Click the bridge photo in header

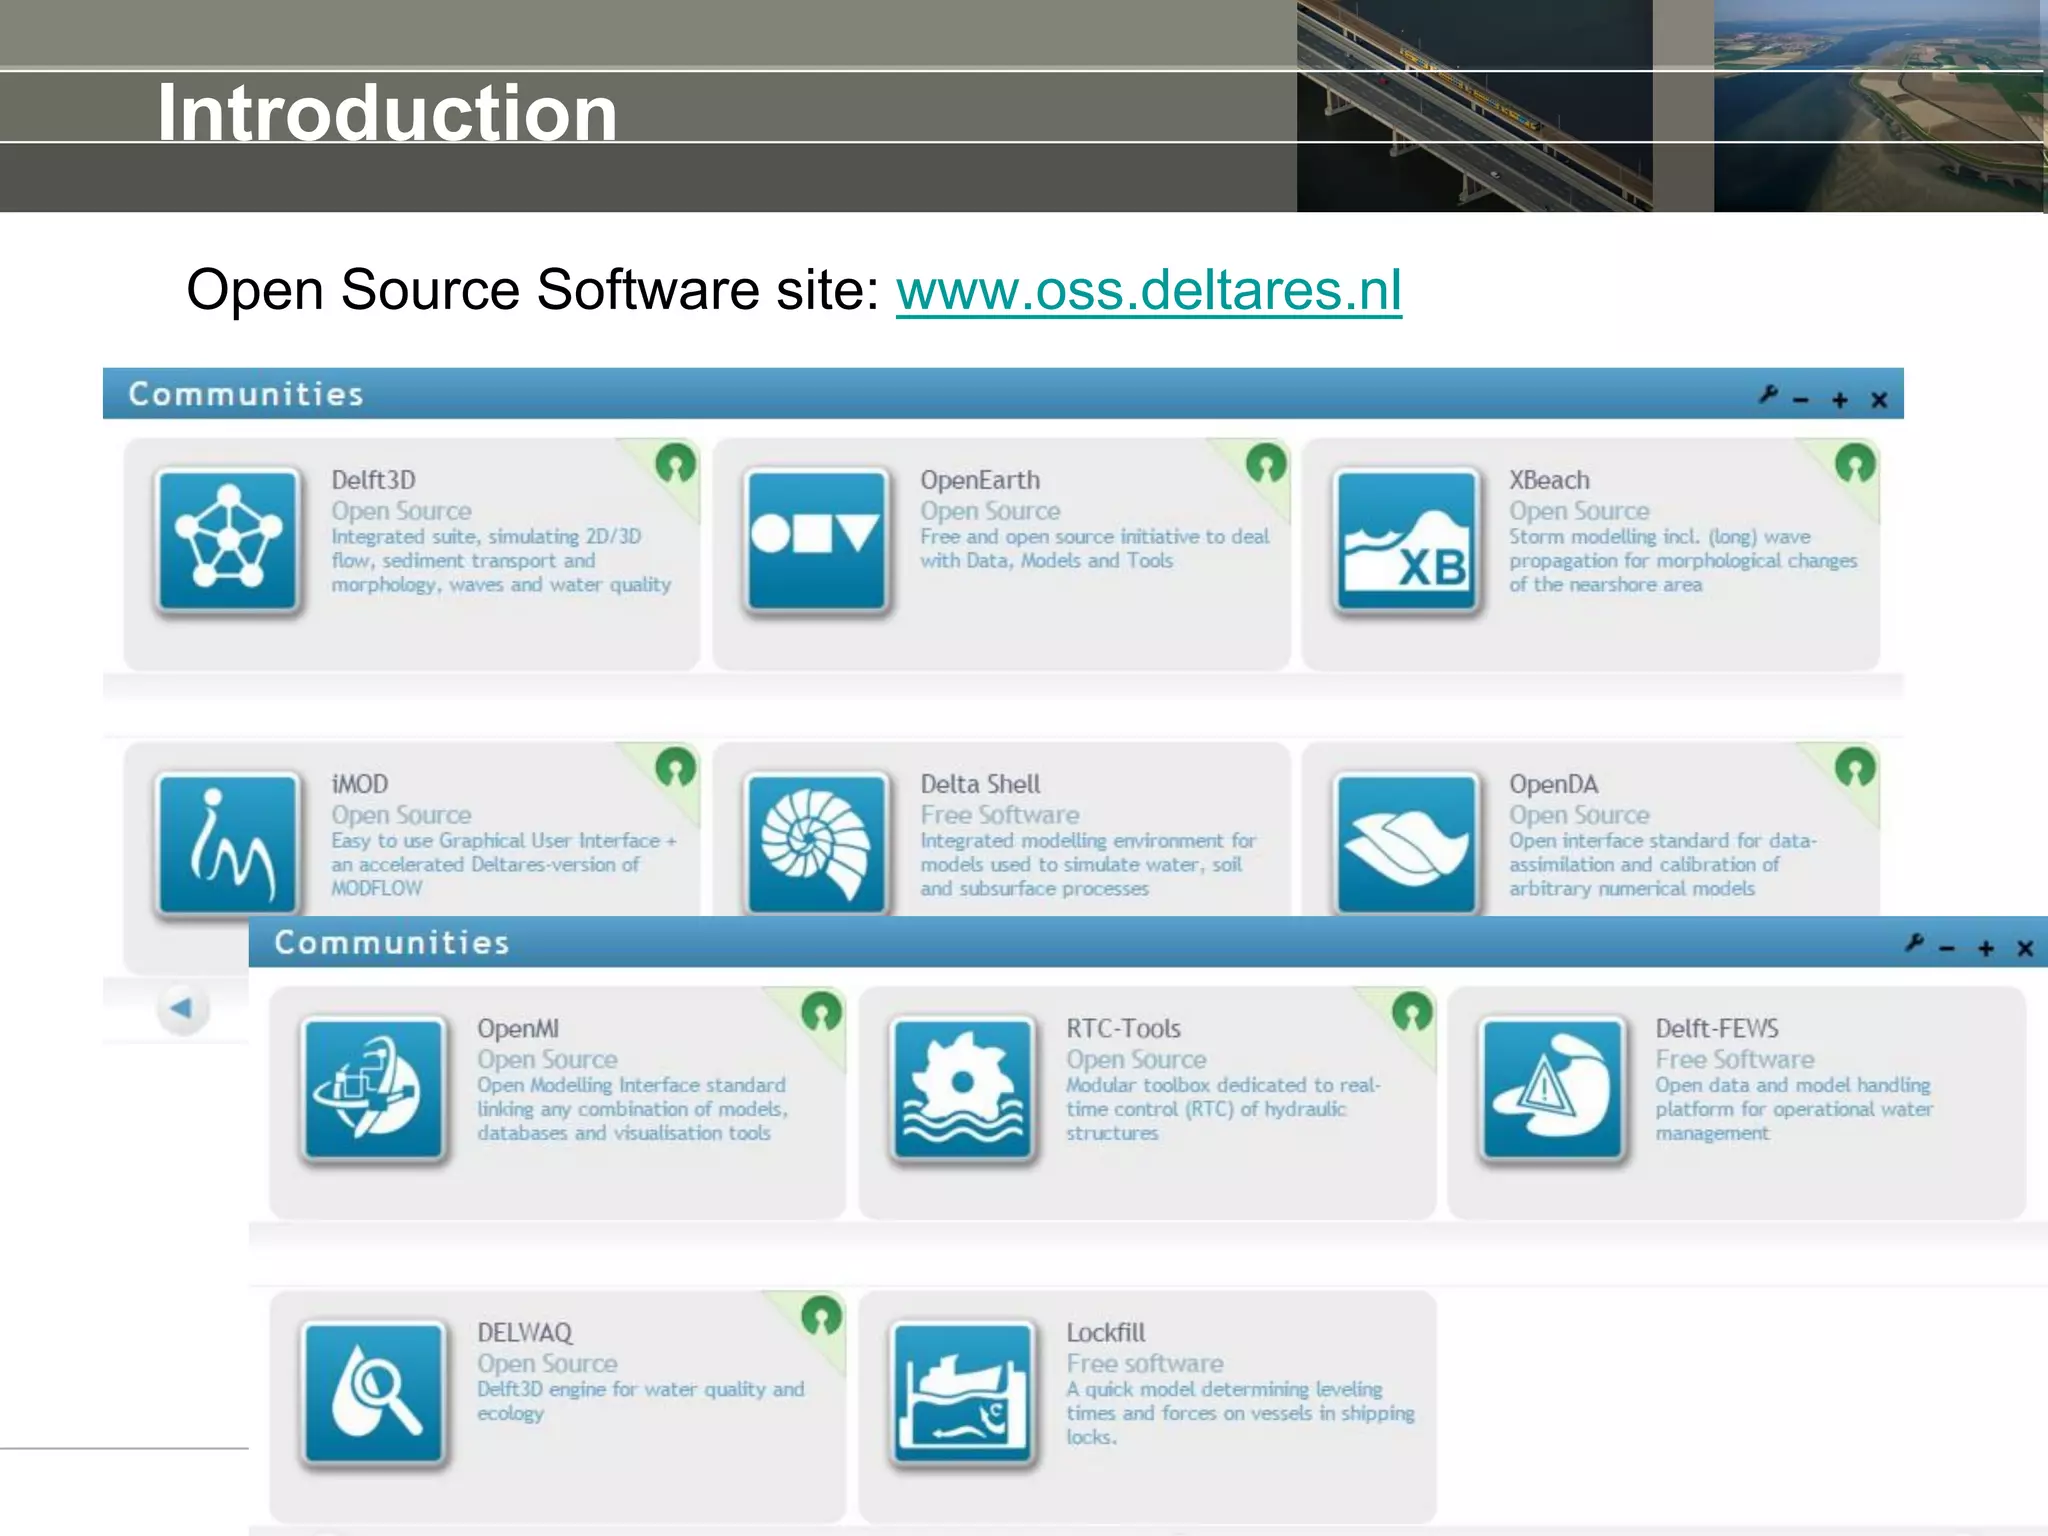pyautogui.click(x=1475, y=106)
